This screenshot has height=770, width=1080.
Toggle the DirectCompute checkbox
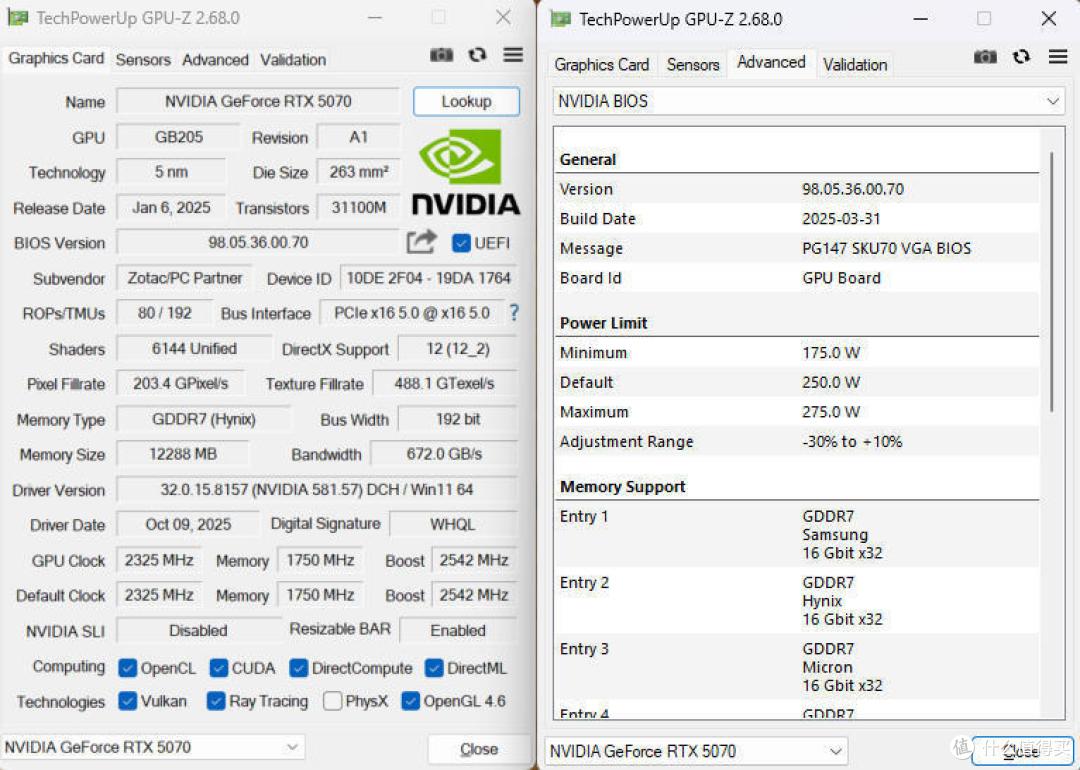(298, 668)
